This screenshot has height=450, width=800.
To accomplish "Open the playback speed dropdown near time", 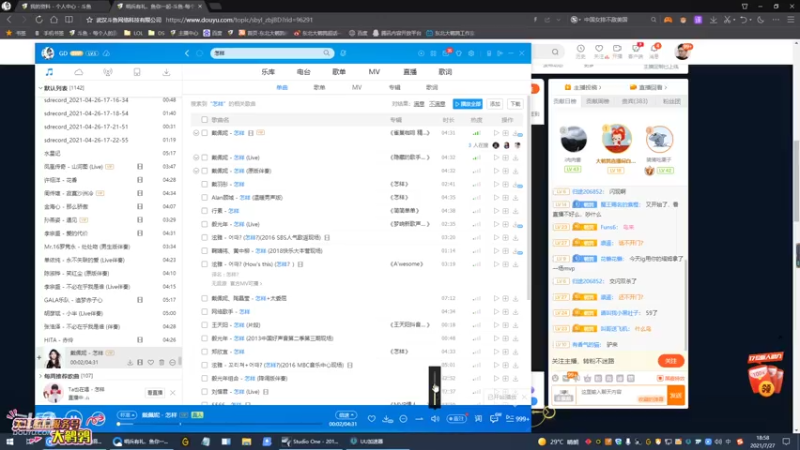I will tap(345, 415).
